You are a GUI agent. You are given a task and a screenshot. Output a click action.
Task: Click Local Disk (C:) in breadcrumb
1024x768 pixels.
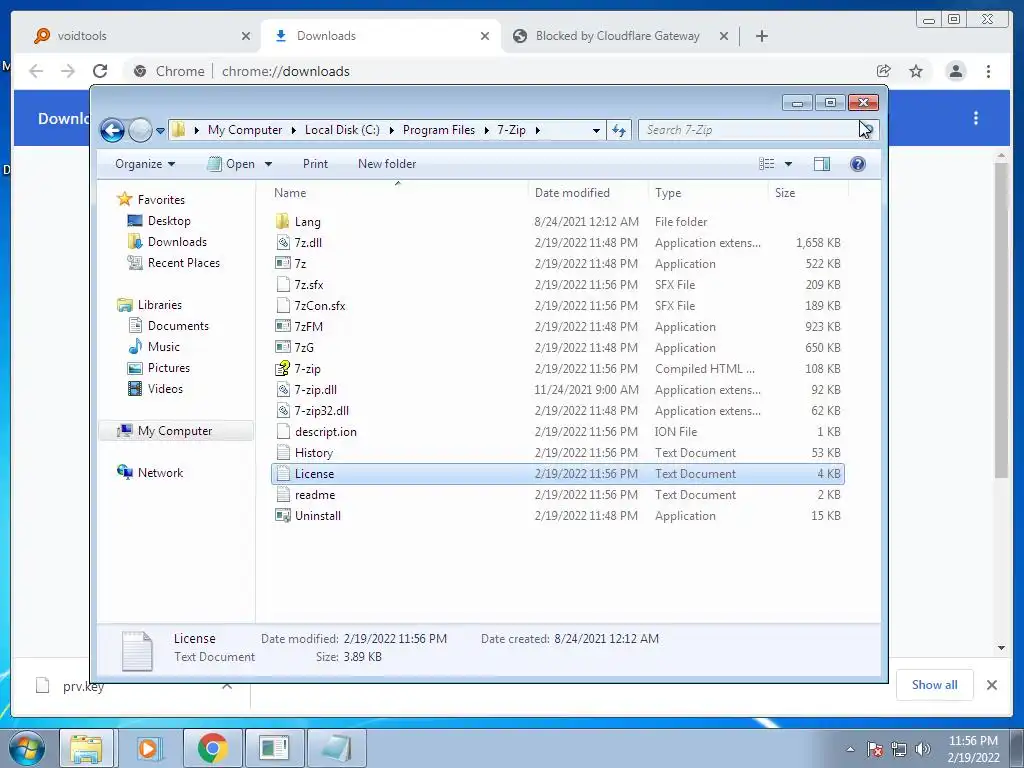342,130
